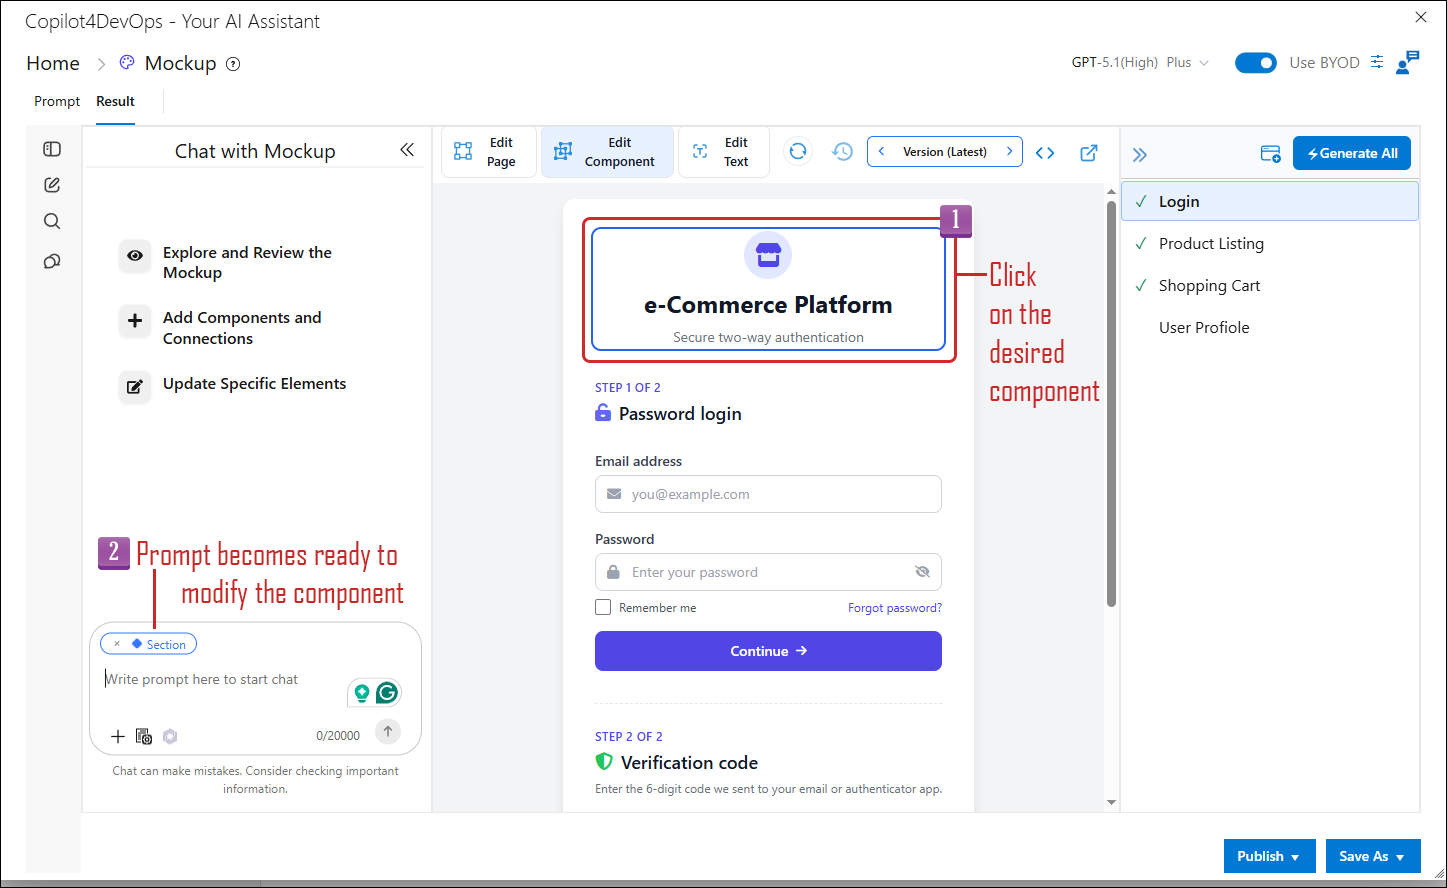This screenshot has width=1447, height=888.
Task: Check the Remember me checkbox
Action: point(603,607)
